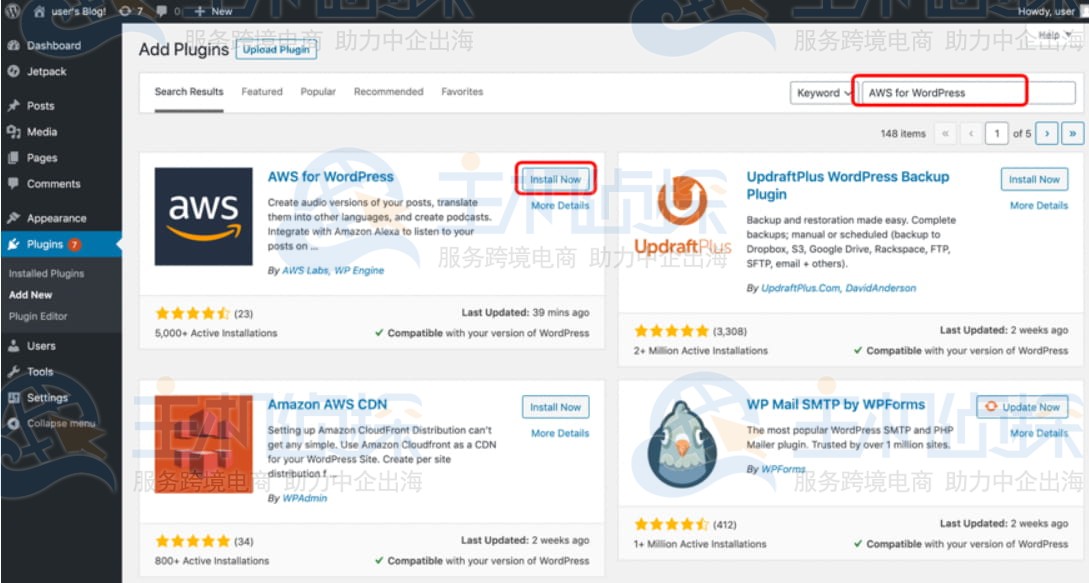Viewport: 1089px width, 583px height.
Task: Click the AWS plugin logo thumbnail
Action: click(x=203, y=217)
